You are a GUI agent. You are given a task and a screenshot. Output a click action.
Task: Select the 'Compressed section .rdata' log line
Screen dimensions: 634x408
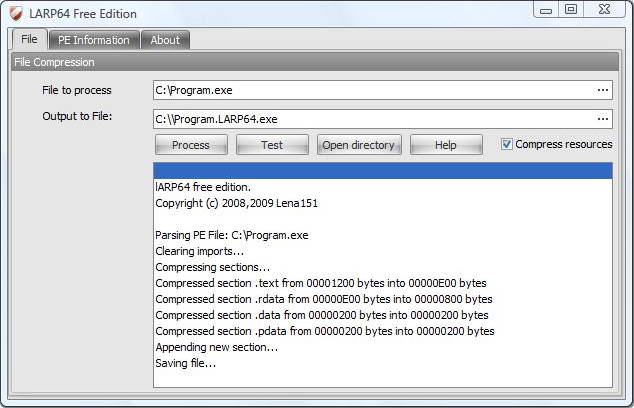coord(383,299)
